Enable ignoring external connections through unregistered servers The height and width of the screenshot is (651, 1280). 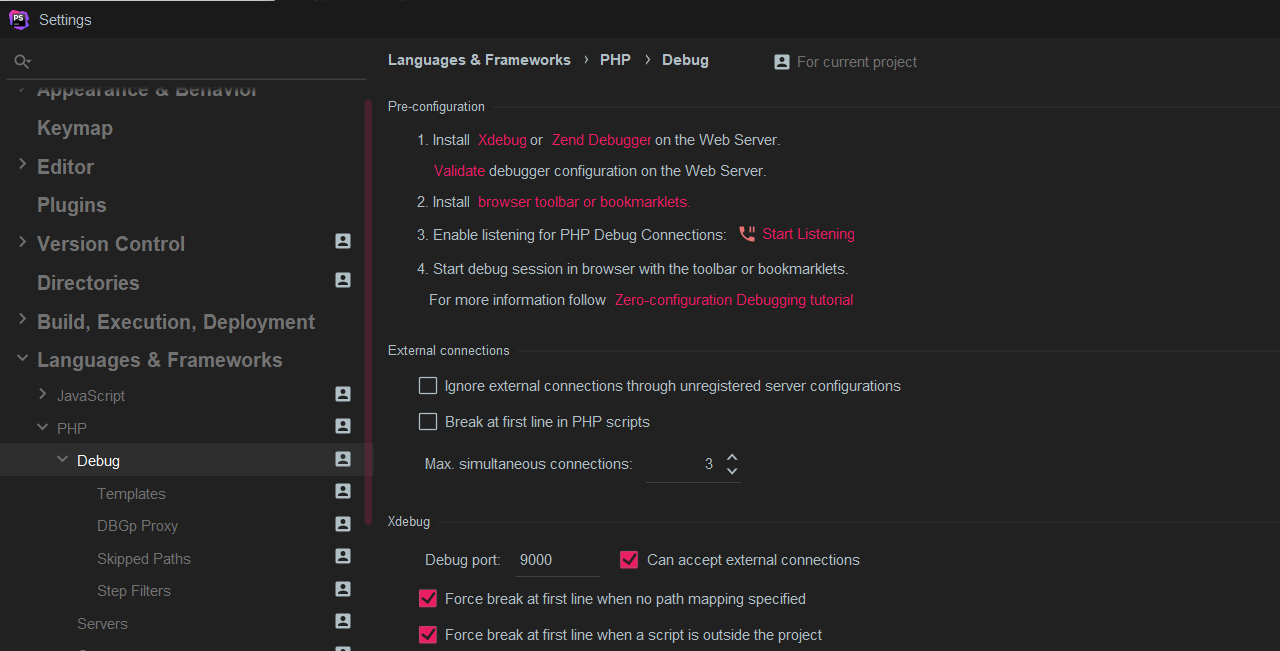tap(428, 385)
